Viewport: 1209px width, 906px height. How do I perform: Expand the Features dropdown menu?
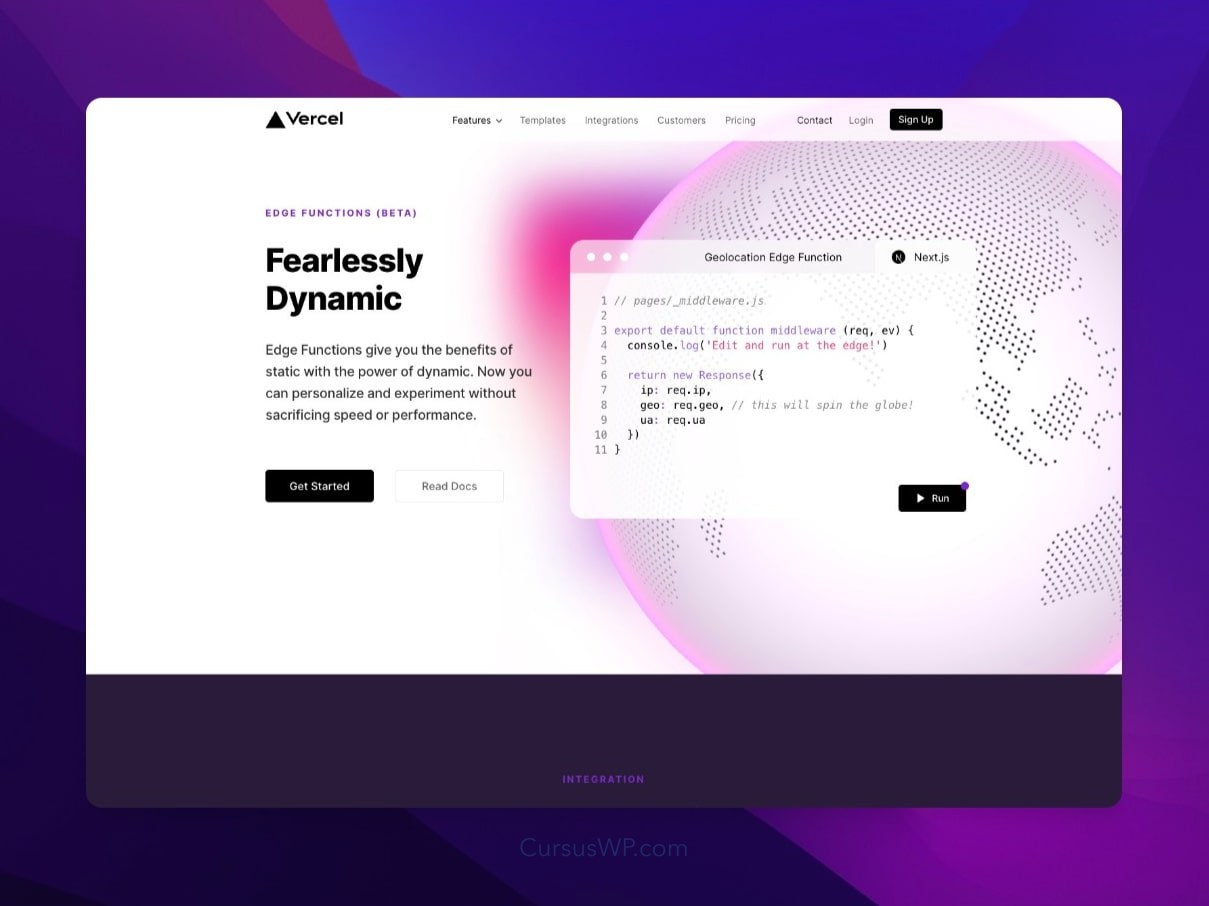pyautogui.click(x=476, y=120)
